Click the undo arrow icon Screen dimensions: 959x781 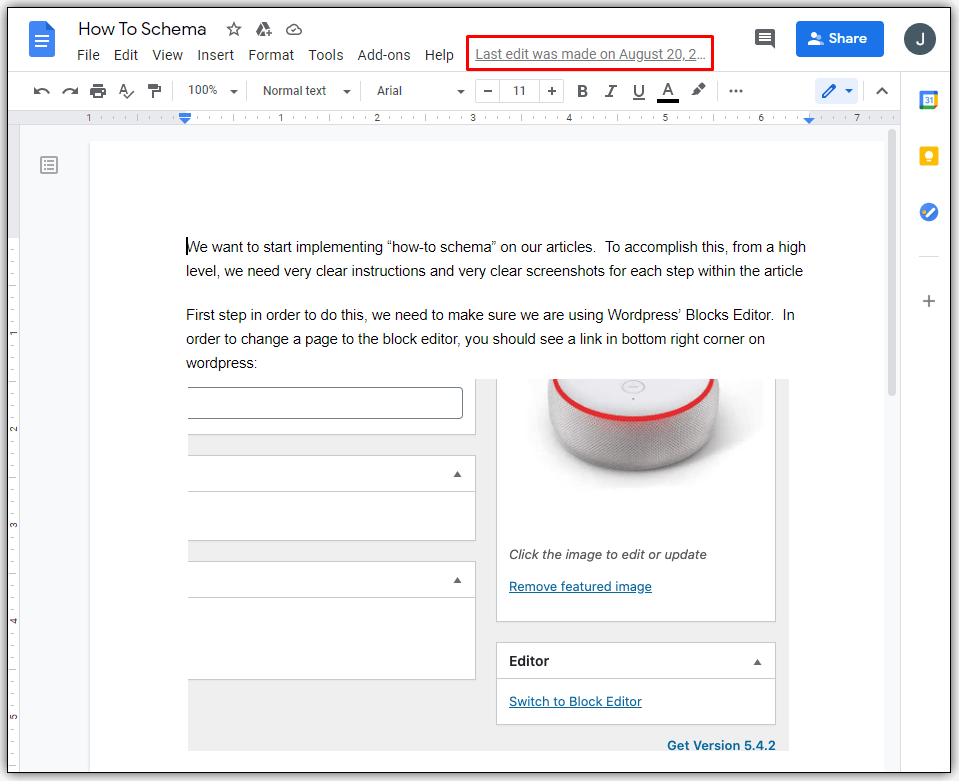42,91
